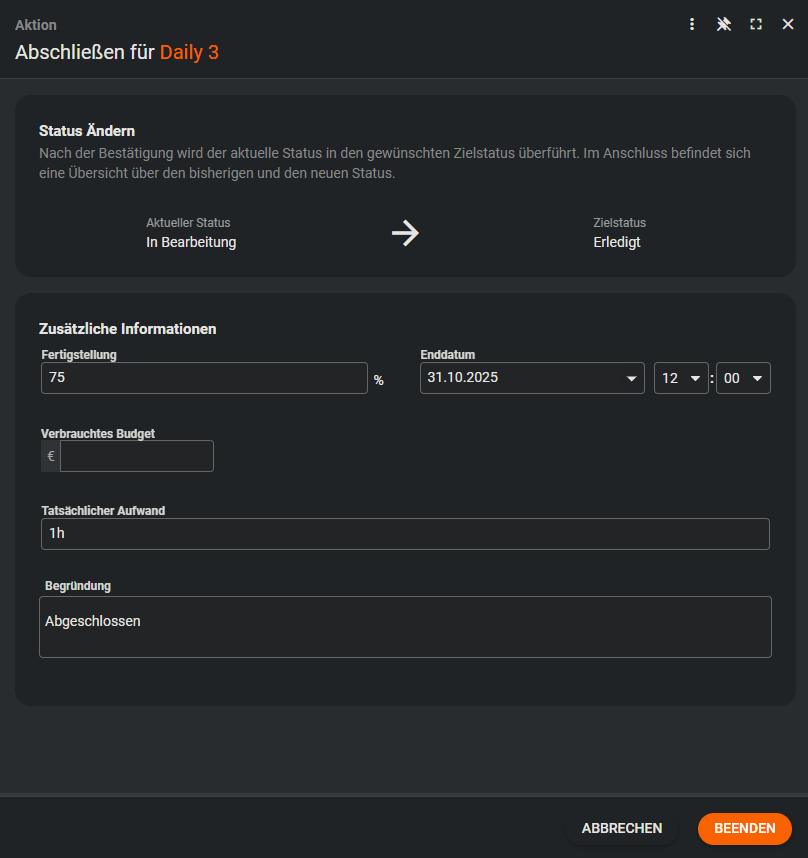The width and height of the screenshot is (808, 858).
Task: Expand dialog to fullscreen
Action: (756, 24)
